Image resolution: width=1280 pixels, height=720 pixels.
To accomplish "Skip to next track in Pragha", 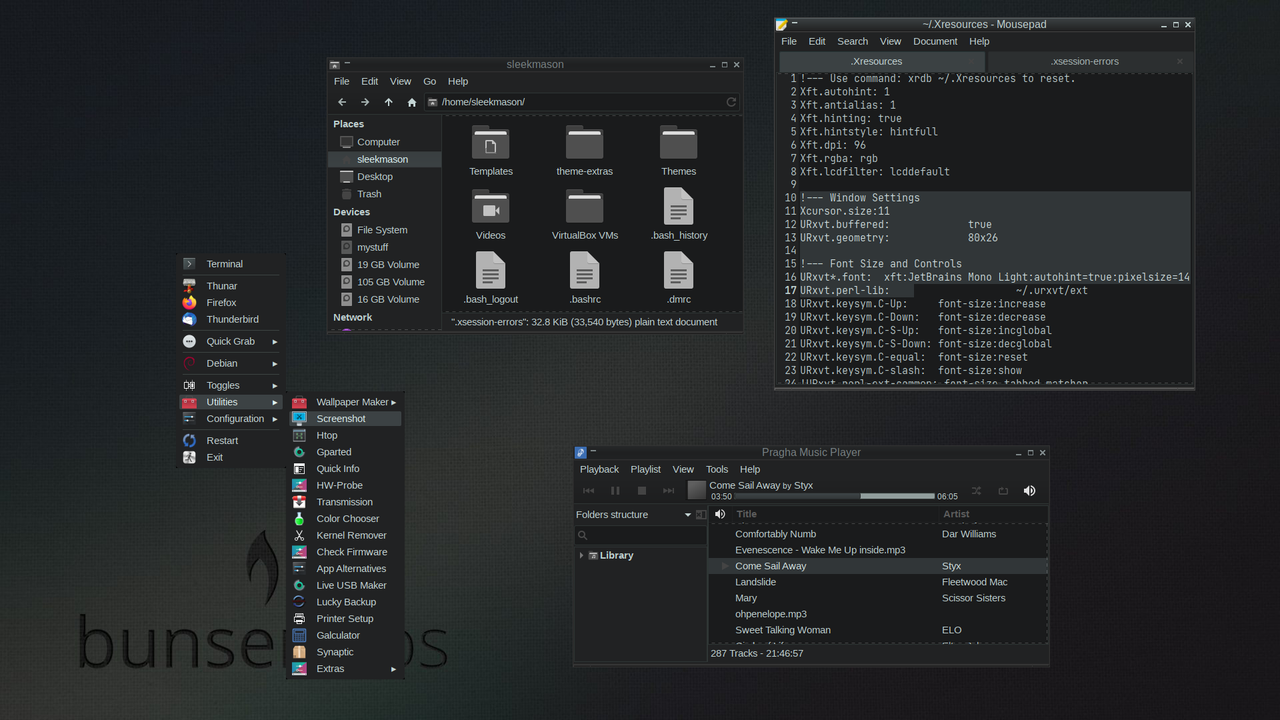I will coord(669,490).
